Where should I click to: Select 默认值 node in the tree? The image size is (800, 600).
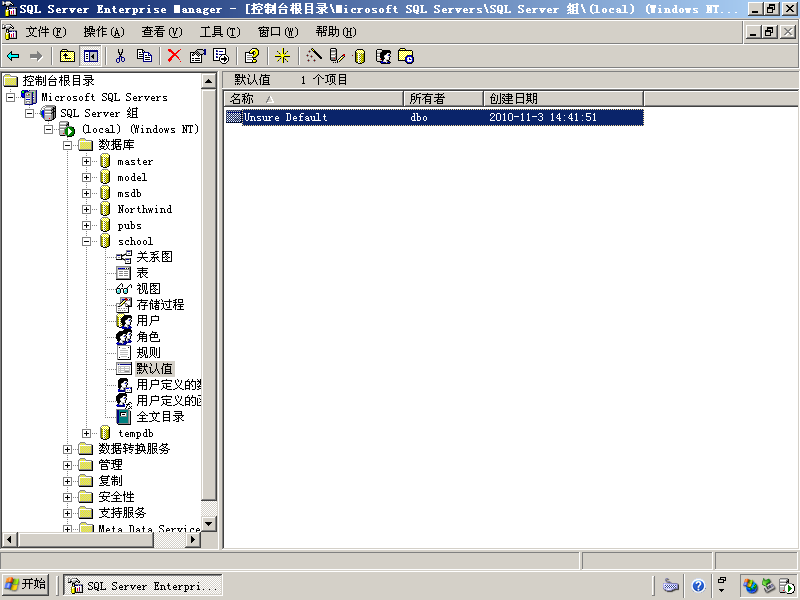155,369
